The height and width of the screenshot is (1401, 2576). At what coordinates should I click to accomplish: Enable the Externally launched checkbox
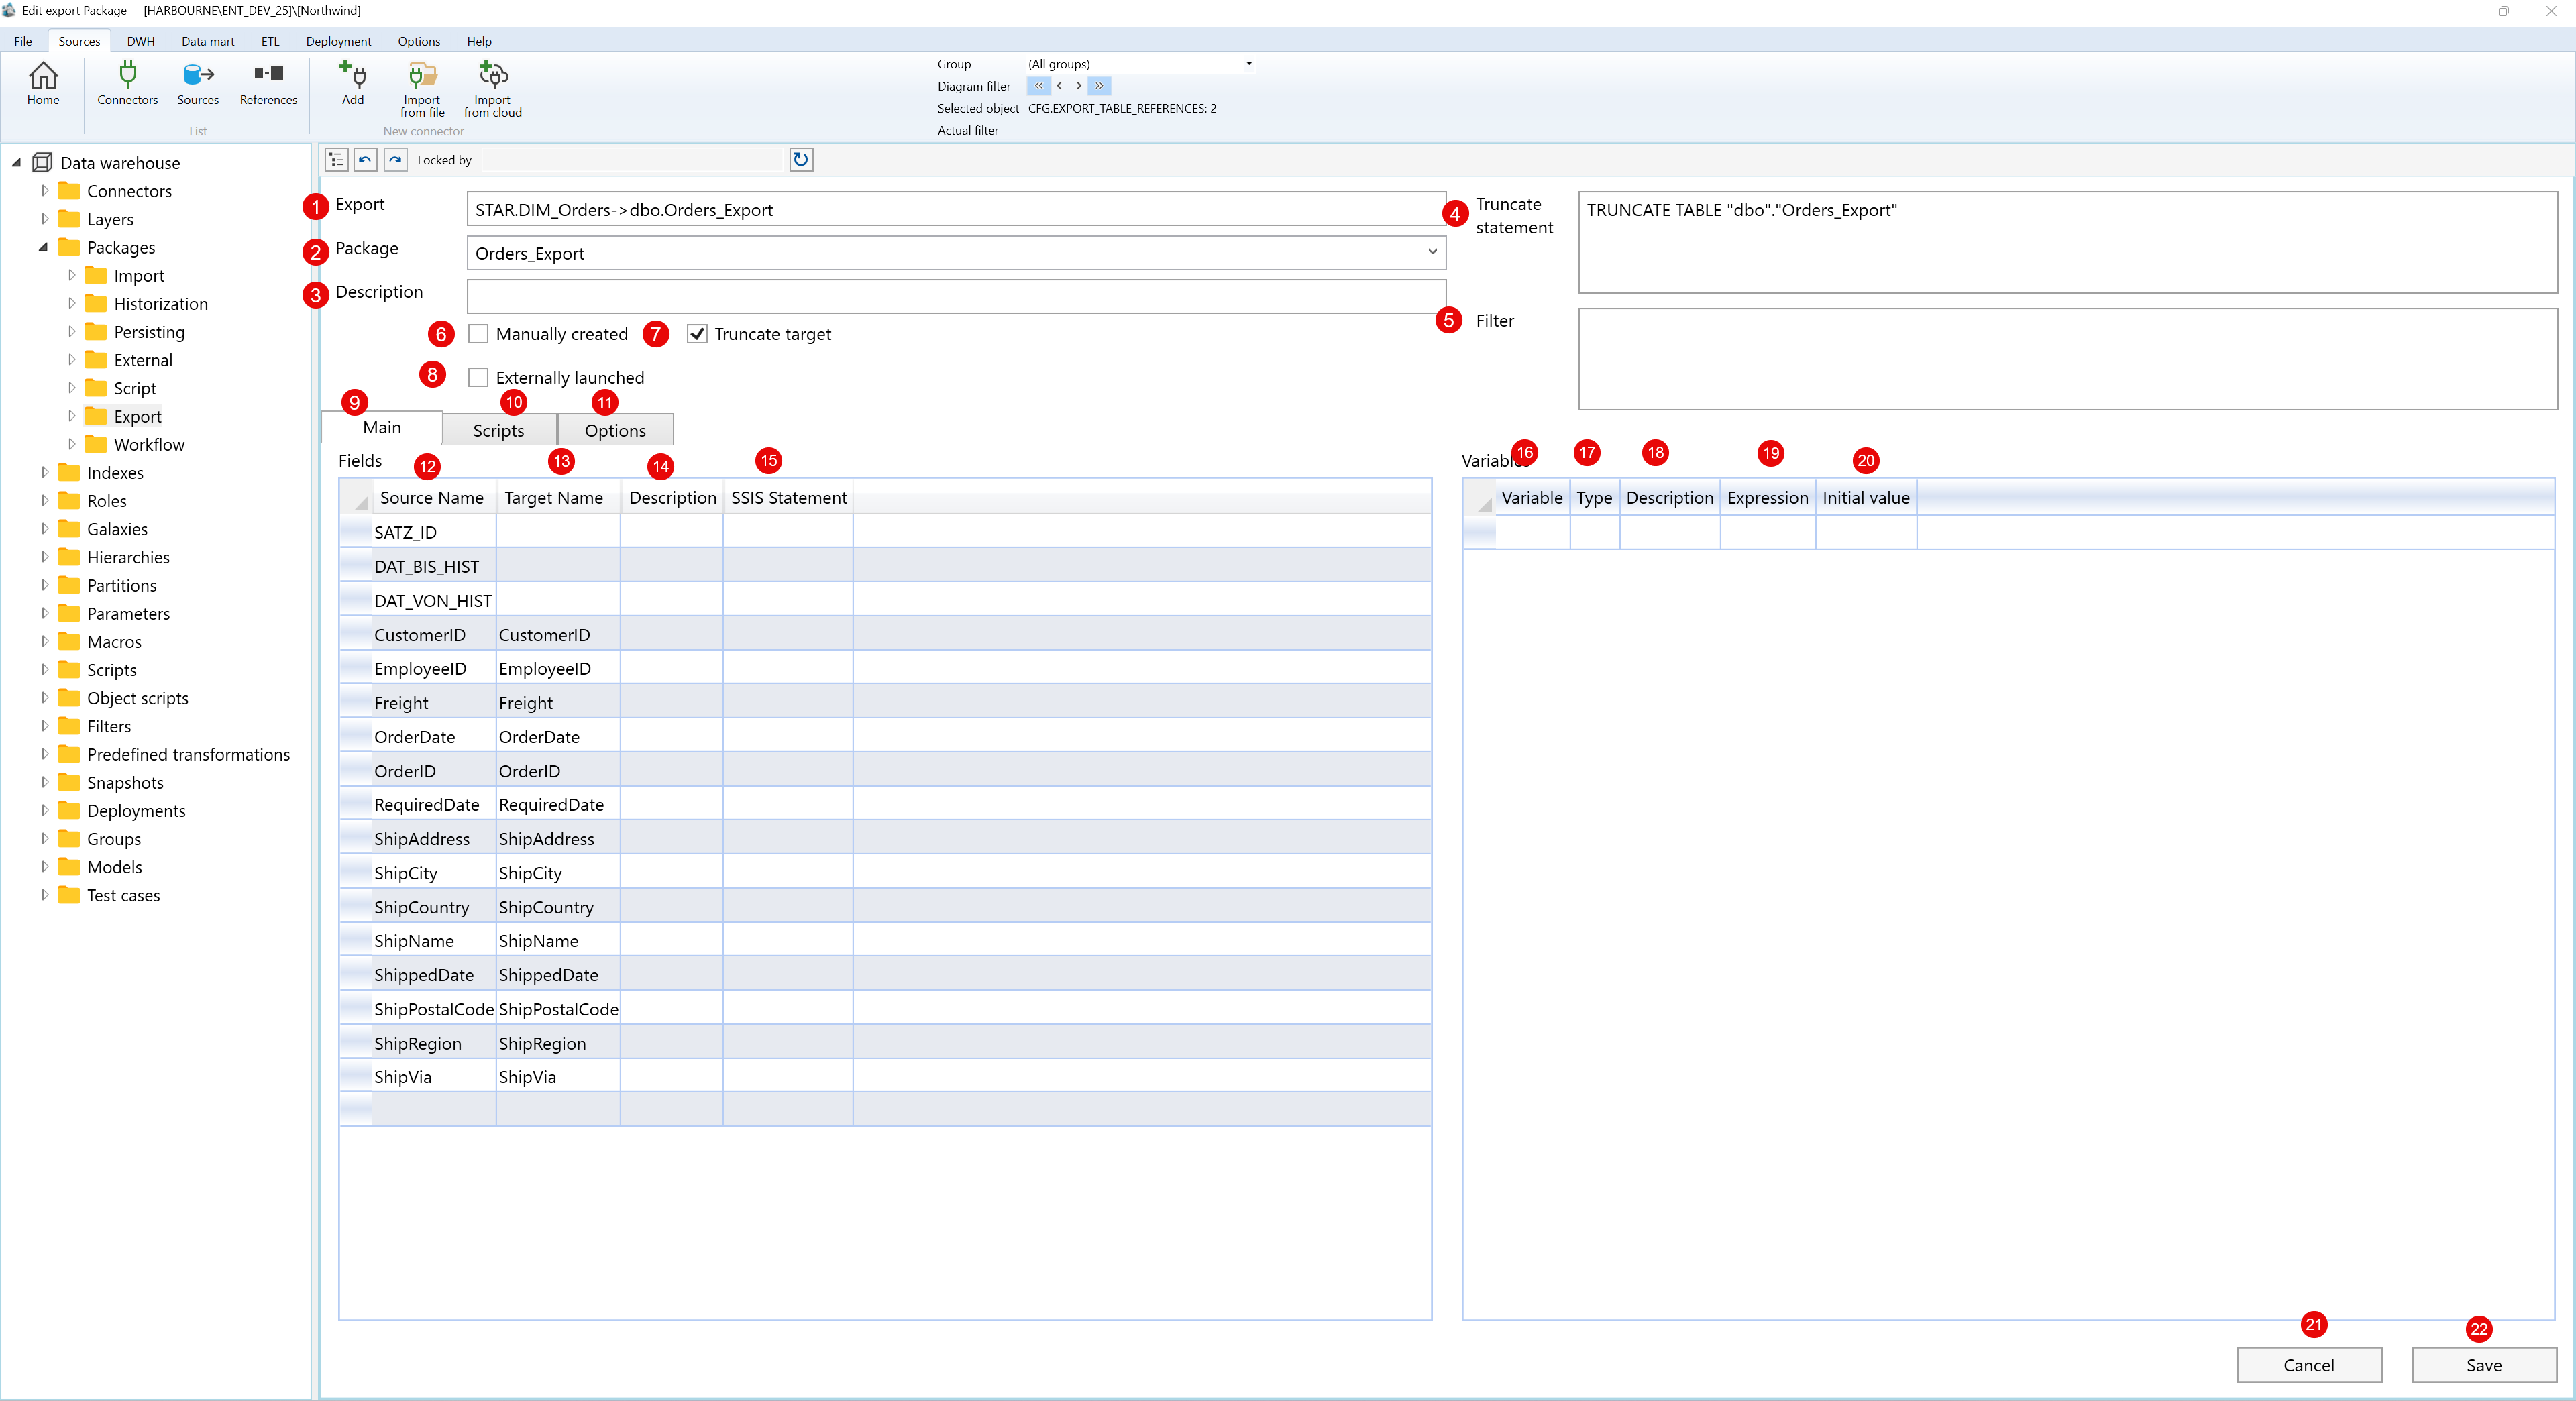479,378
